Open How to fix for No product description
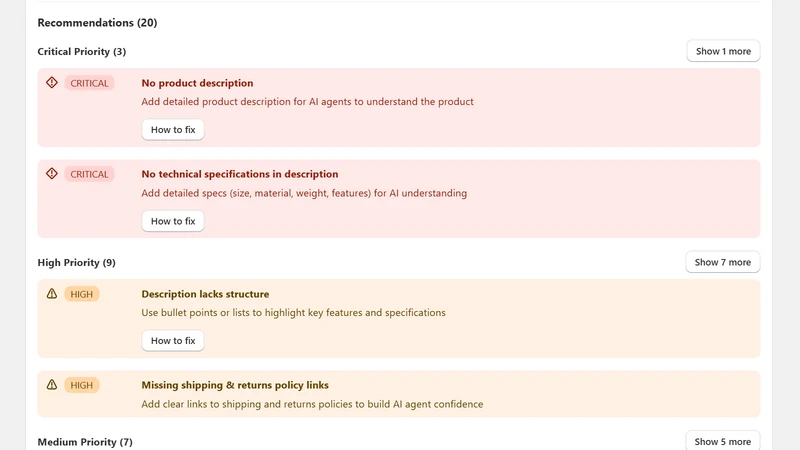The height and width of the screenshot is (450, 800). click(173, 130)
